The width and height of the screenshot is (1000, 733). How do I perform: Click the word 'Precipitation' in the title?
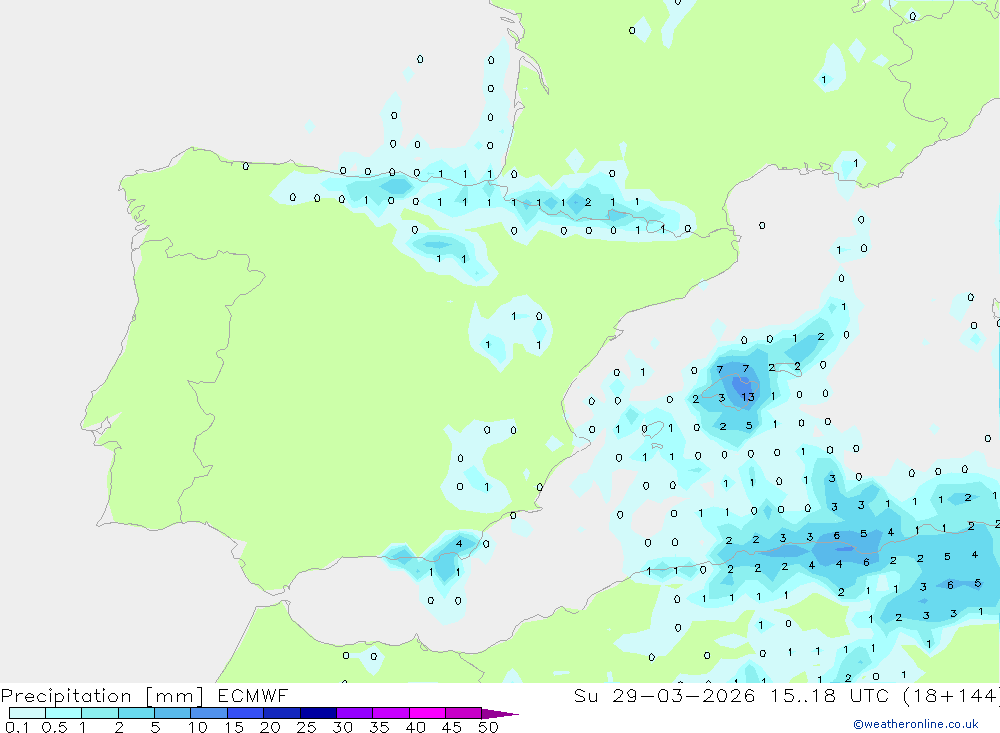[x=66, y=696]
